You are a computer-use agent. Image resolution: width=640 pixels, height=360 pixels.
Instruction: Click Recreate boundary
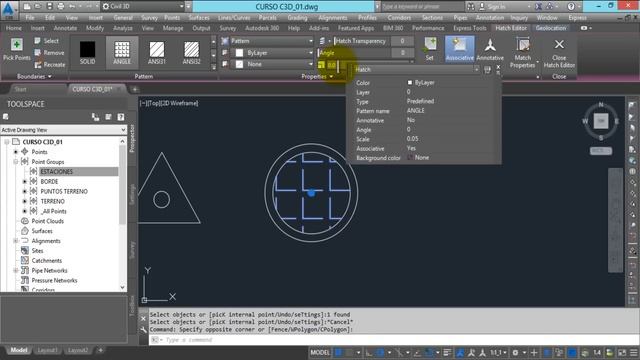(49, 64)
